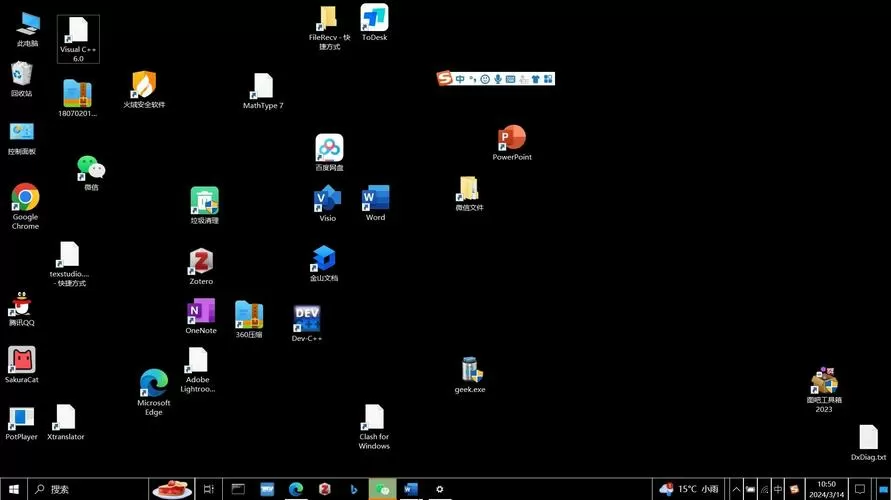Select the MathType 7 shortcut
891x500 pixels.
(263, 91)
